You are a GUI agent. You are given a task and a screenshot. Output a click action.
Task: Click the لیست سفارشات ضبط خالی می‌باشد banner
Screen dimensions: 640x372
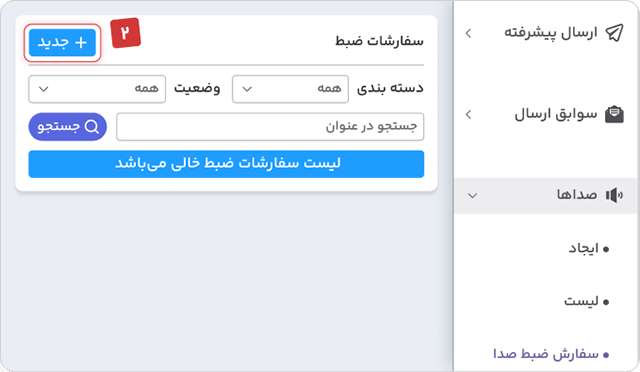coord(226,164)
